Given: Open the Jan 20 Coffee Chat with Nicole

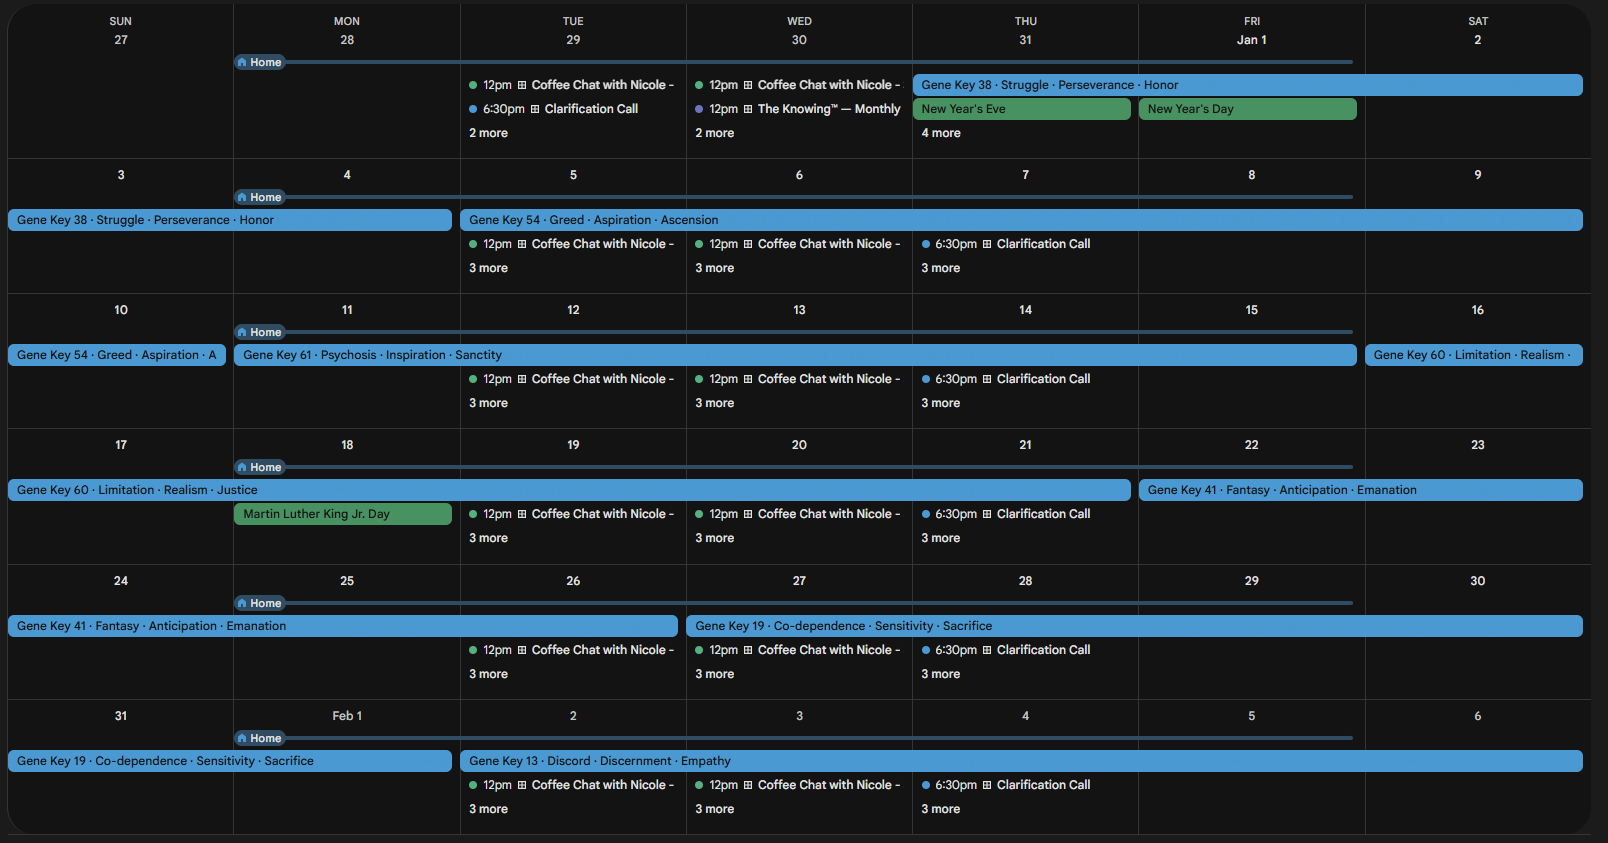Looking at the screenshot, I should tap(799, 514).
